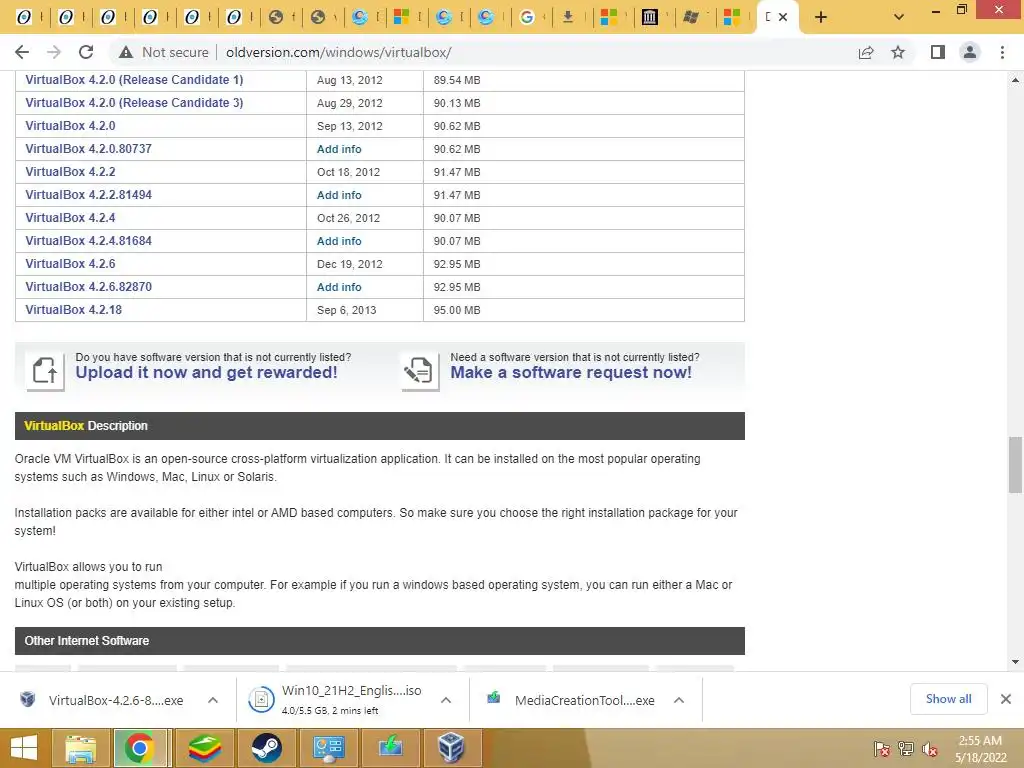
Task: Open the VirtualBox 4.2.4 link
Action: [x=71, y=217]
